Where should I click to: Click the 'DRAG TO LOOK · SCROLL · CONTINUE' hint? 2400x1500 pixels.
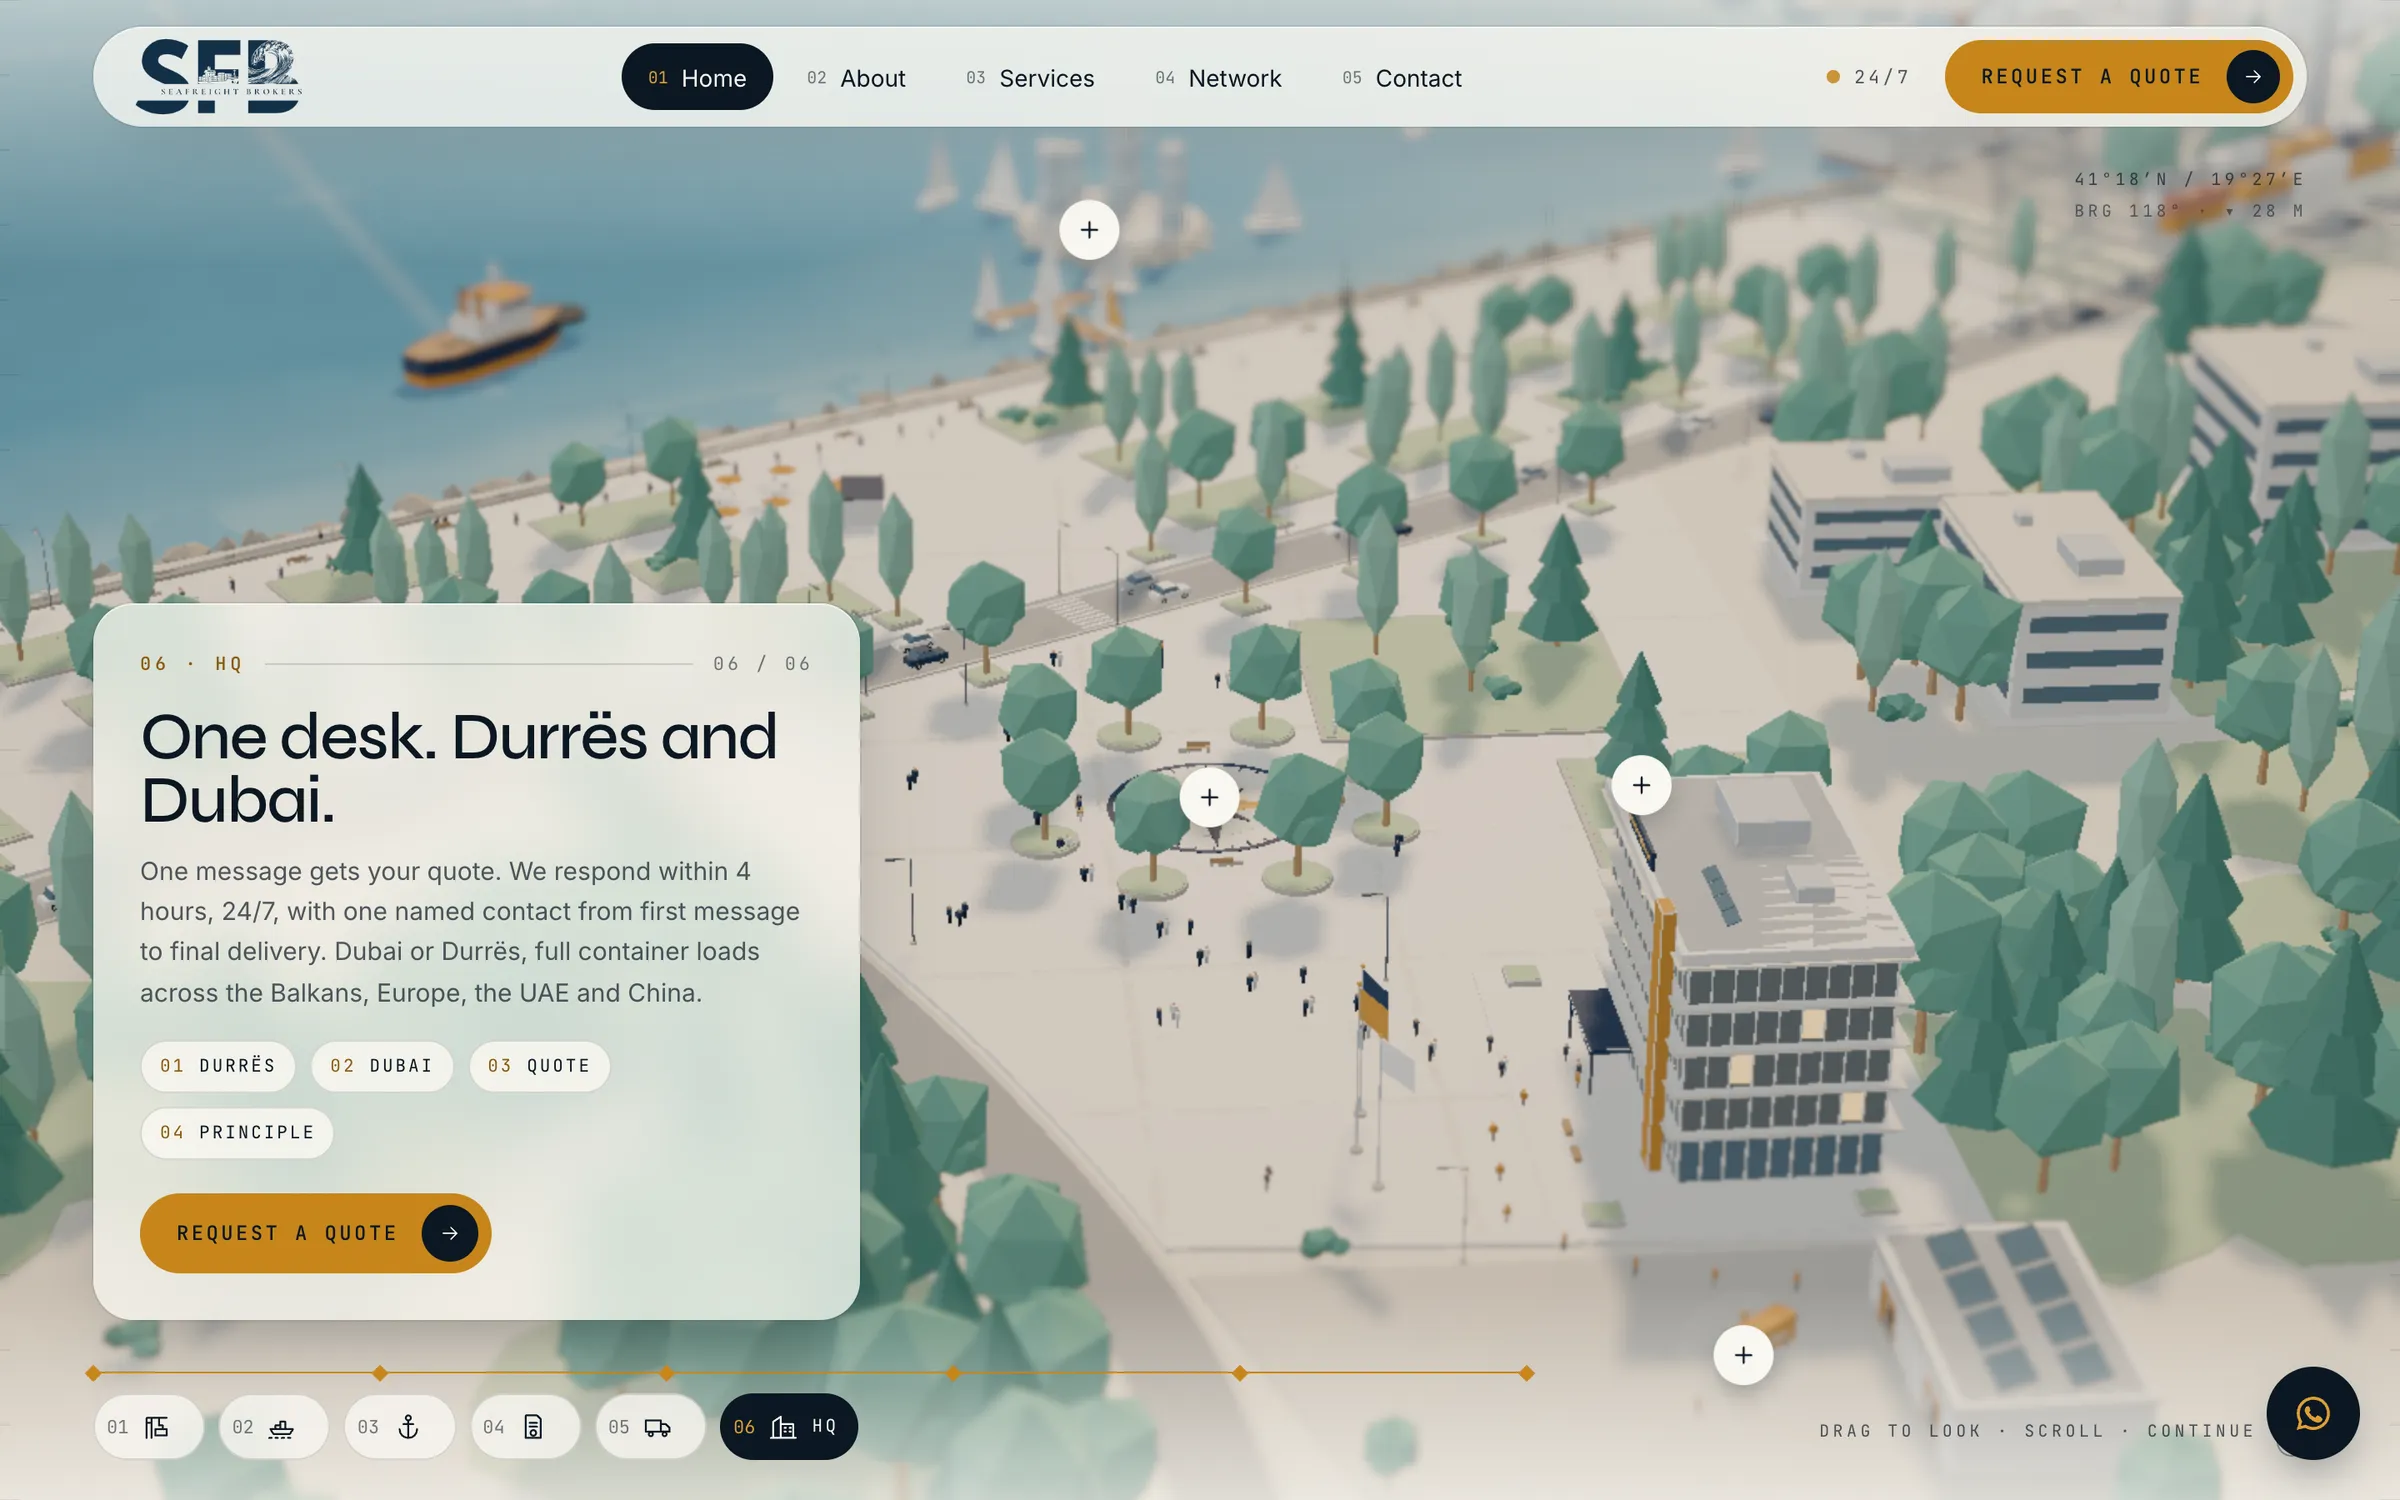click(2037, 1431)
